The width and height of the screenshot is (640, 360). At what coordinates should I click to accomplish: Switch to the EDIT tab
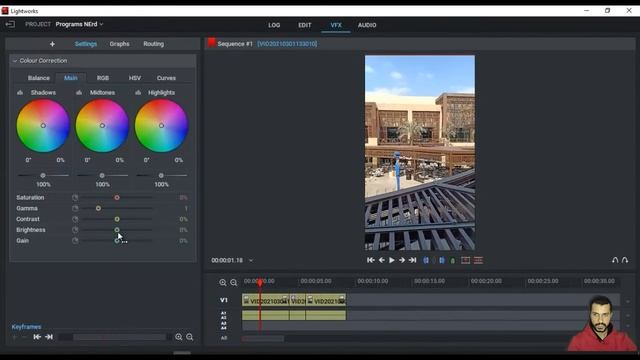(304, 25)
